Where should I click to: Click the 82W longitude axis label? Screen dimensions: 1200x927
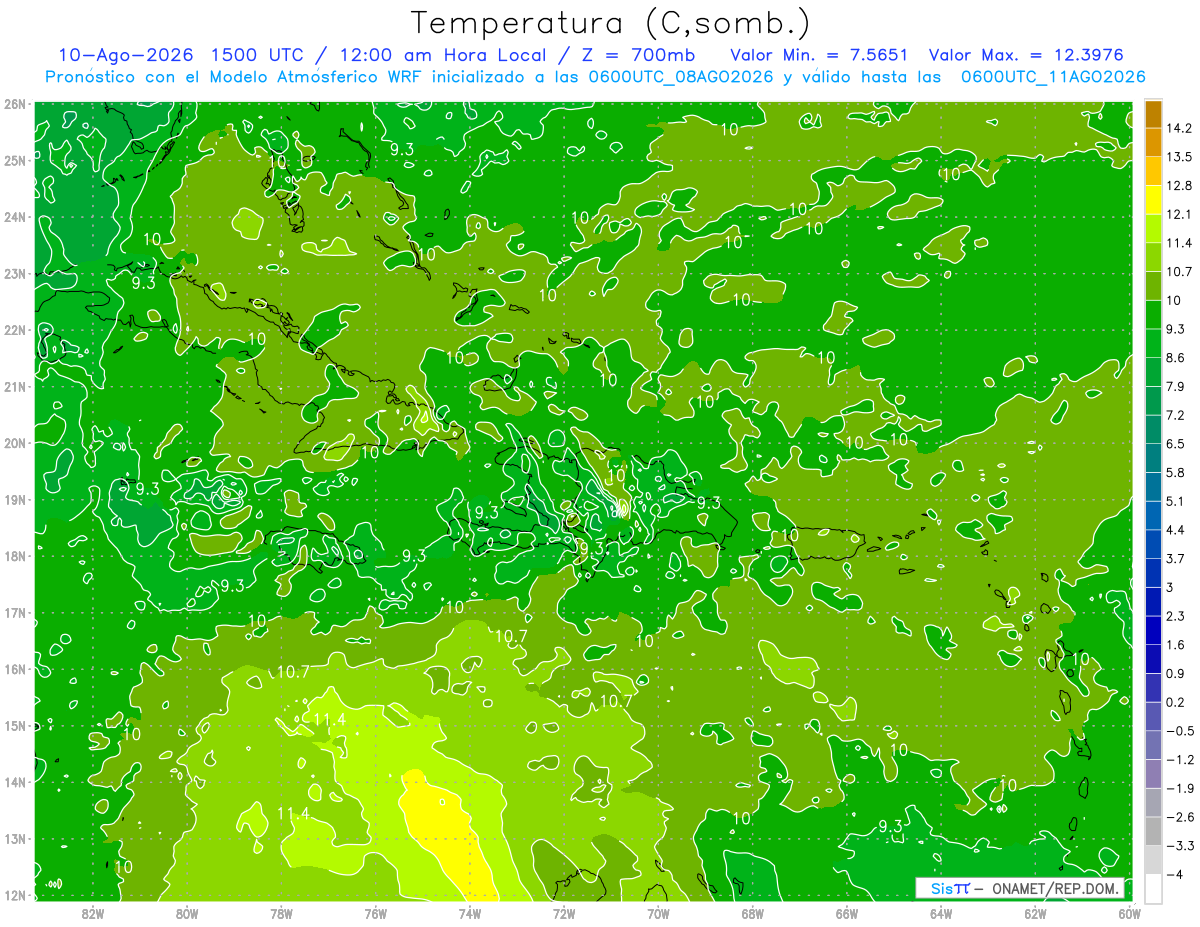click(x=93, y=912)
